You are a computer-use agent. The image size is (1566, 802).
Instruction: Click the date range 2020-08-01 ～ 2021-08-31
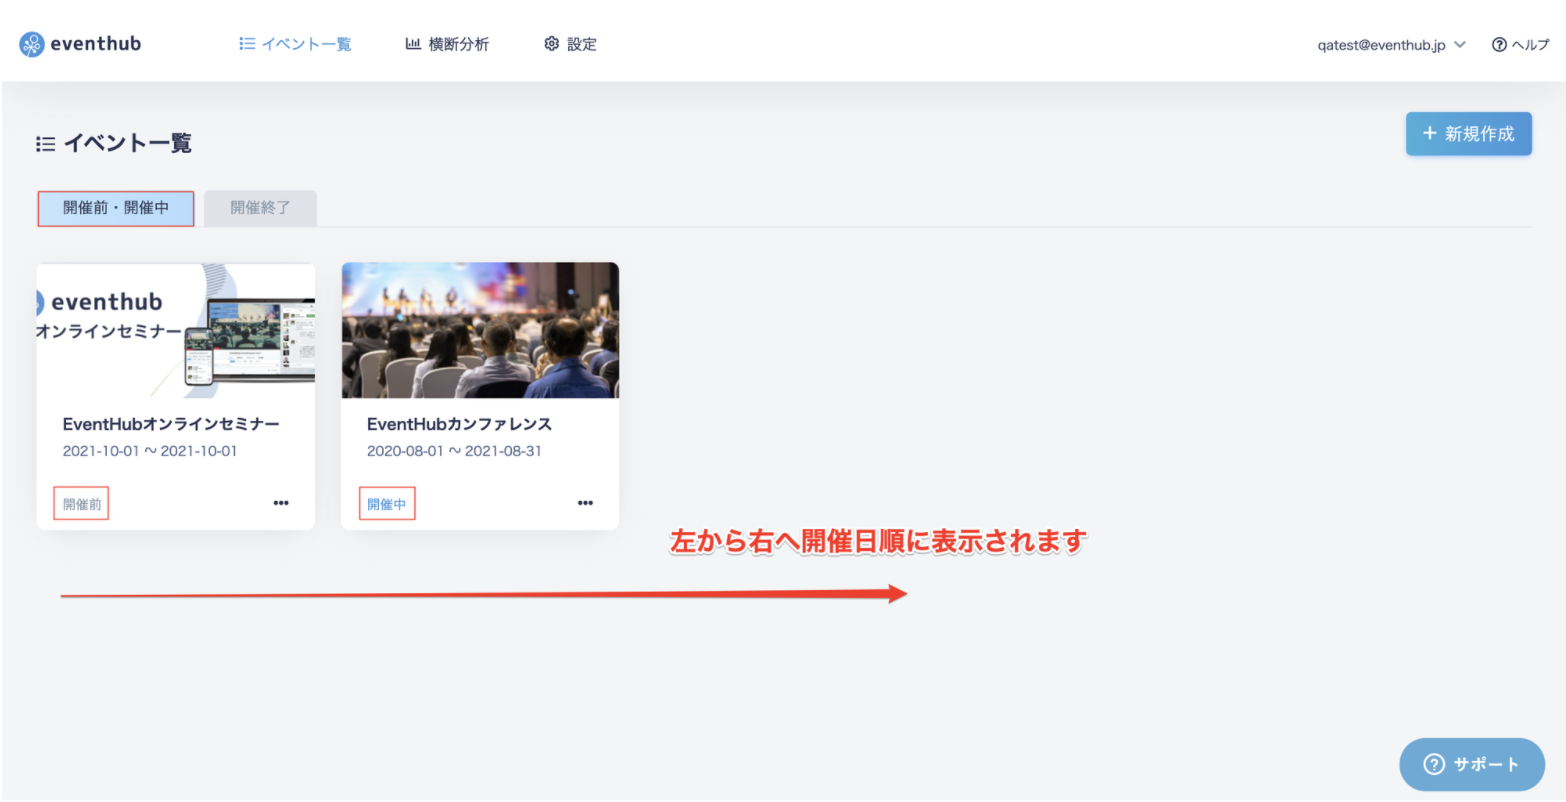pyautogui.click(x=454, y=451)
